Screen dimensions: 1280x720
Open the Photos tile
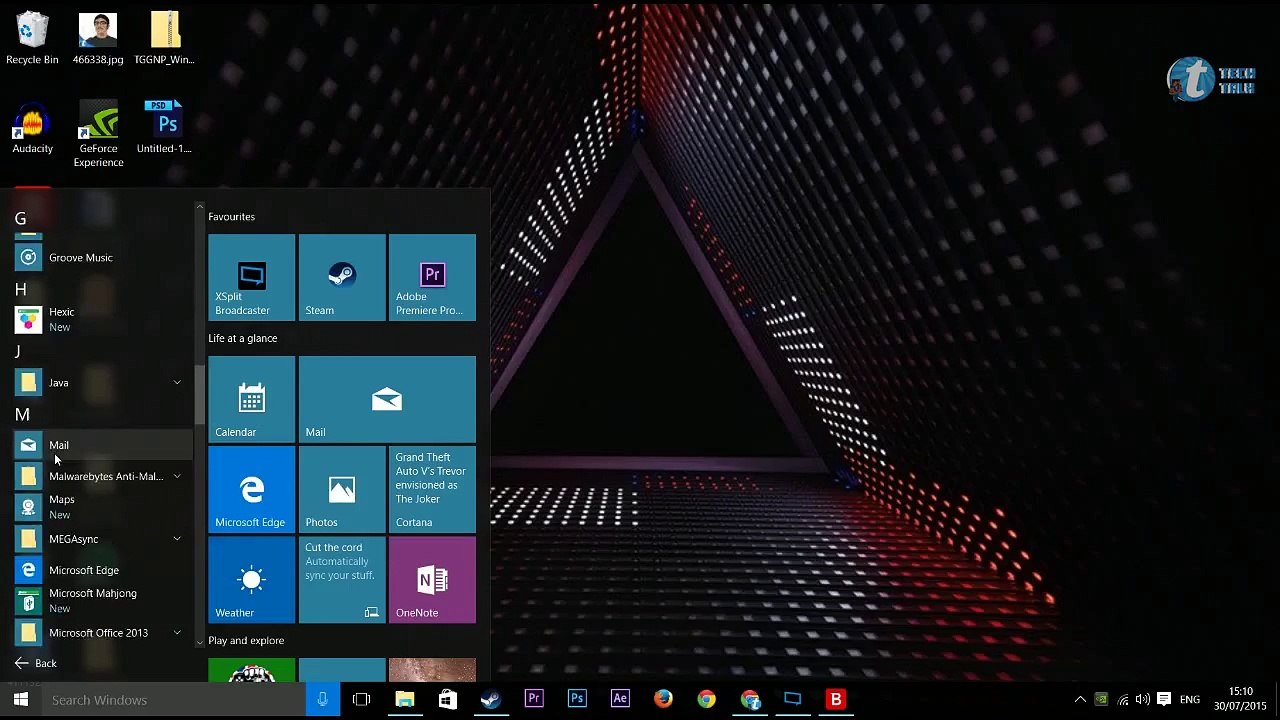point(342,489)
